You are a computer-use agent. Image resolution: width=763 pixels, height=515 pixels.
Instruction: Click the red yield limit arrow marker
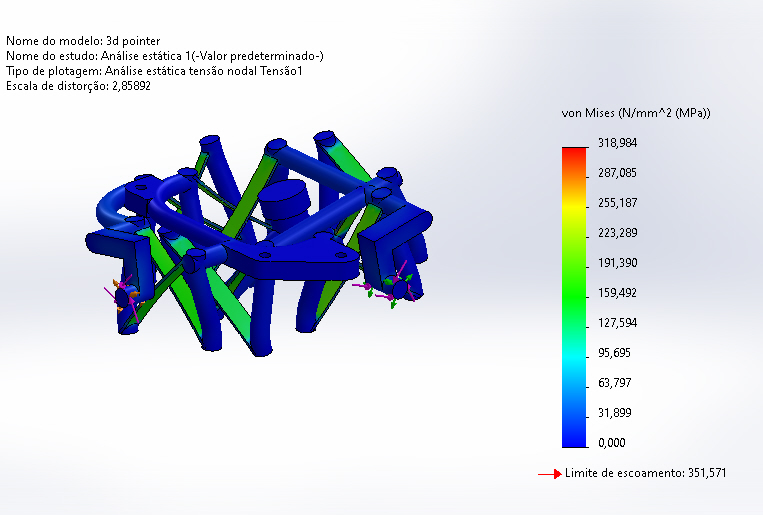click(550, 474)
